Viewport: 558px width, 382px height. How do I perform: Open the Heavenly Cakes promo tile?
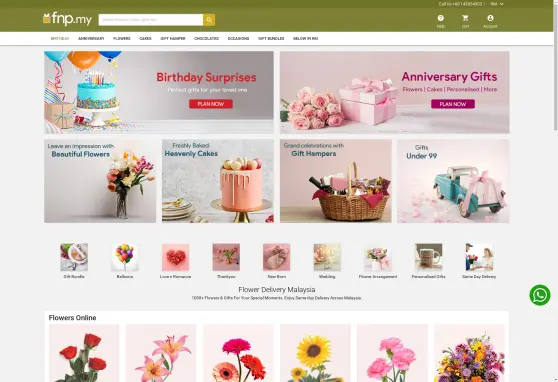click(218, 181)
